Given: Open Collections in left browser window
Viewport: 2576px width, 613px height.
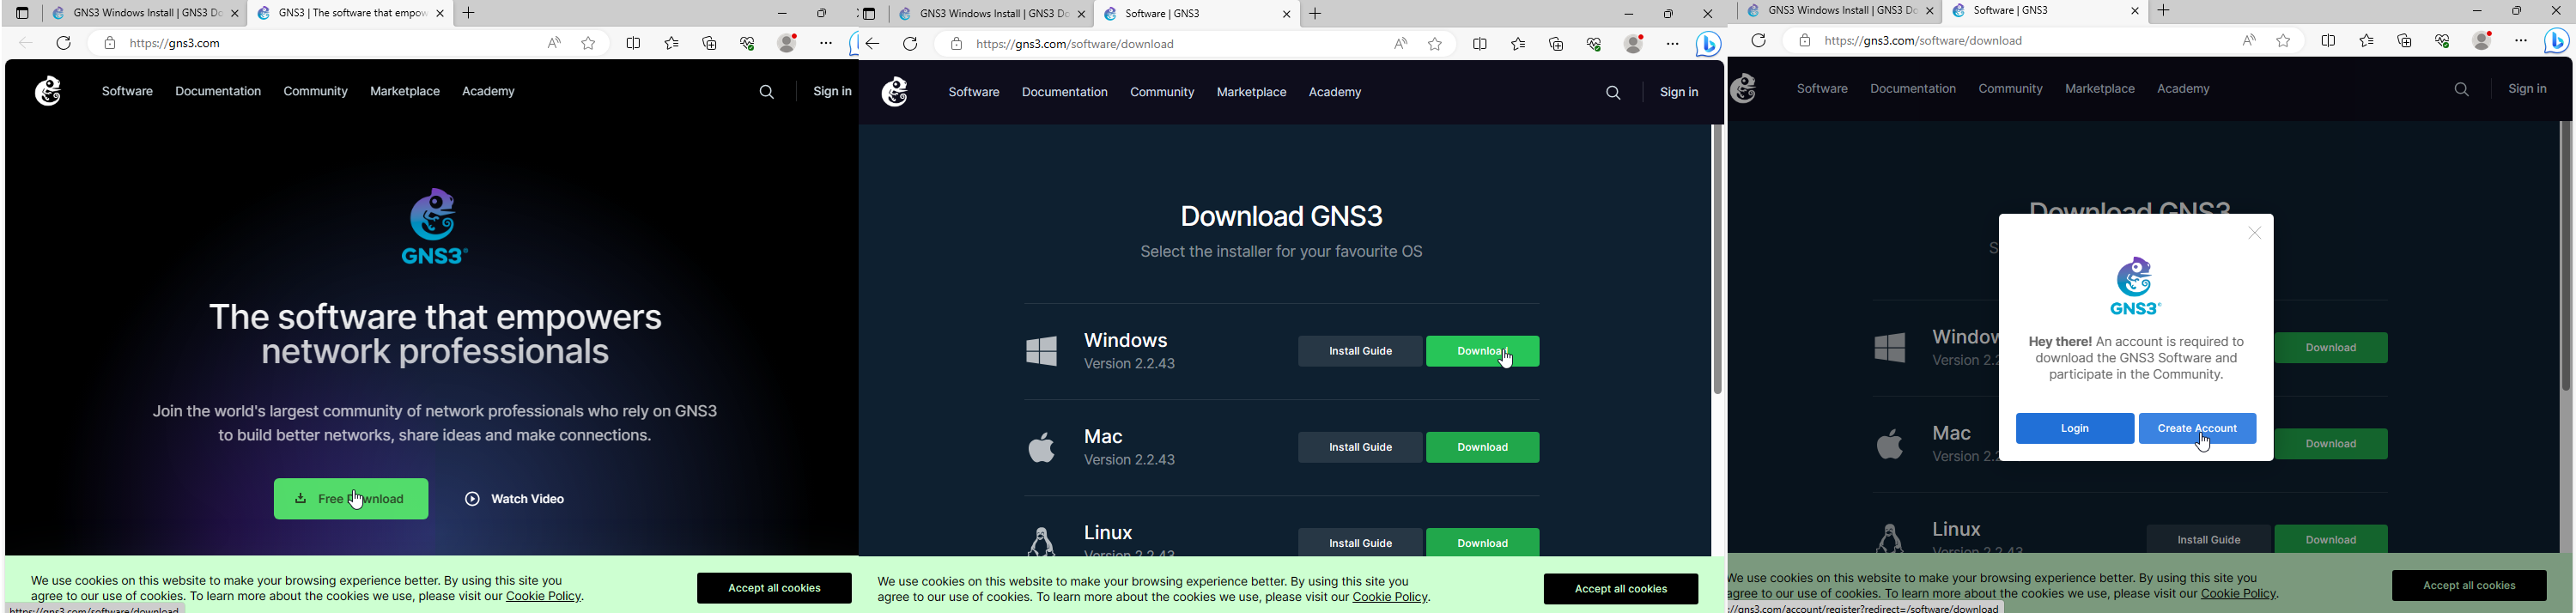Looking at the screenshot, I should coord(710,43).
